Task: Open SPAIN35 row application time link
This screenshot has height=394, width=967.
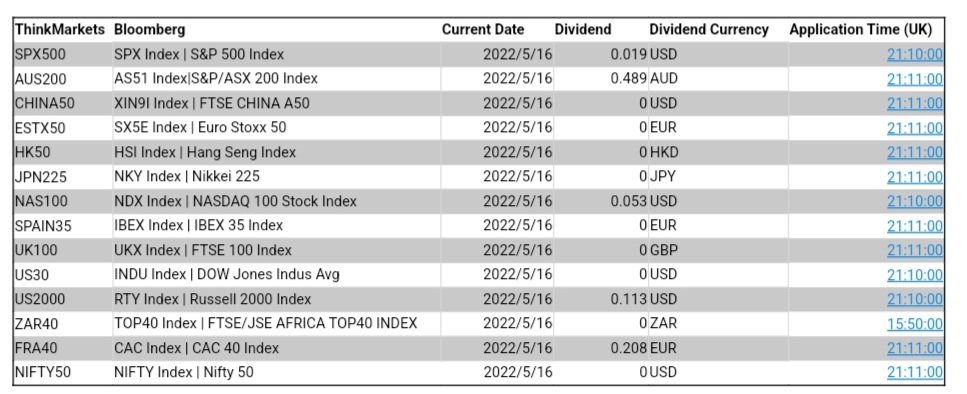Action: tap(915, 226)
